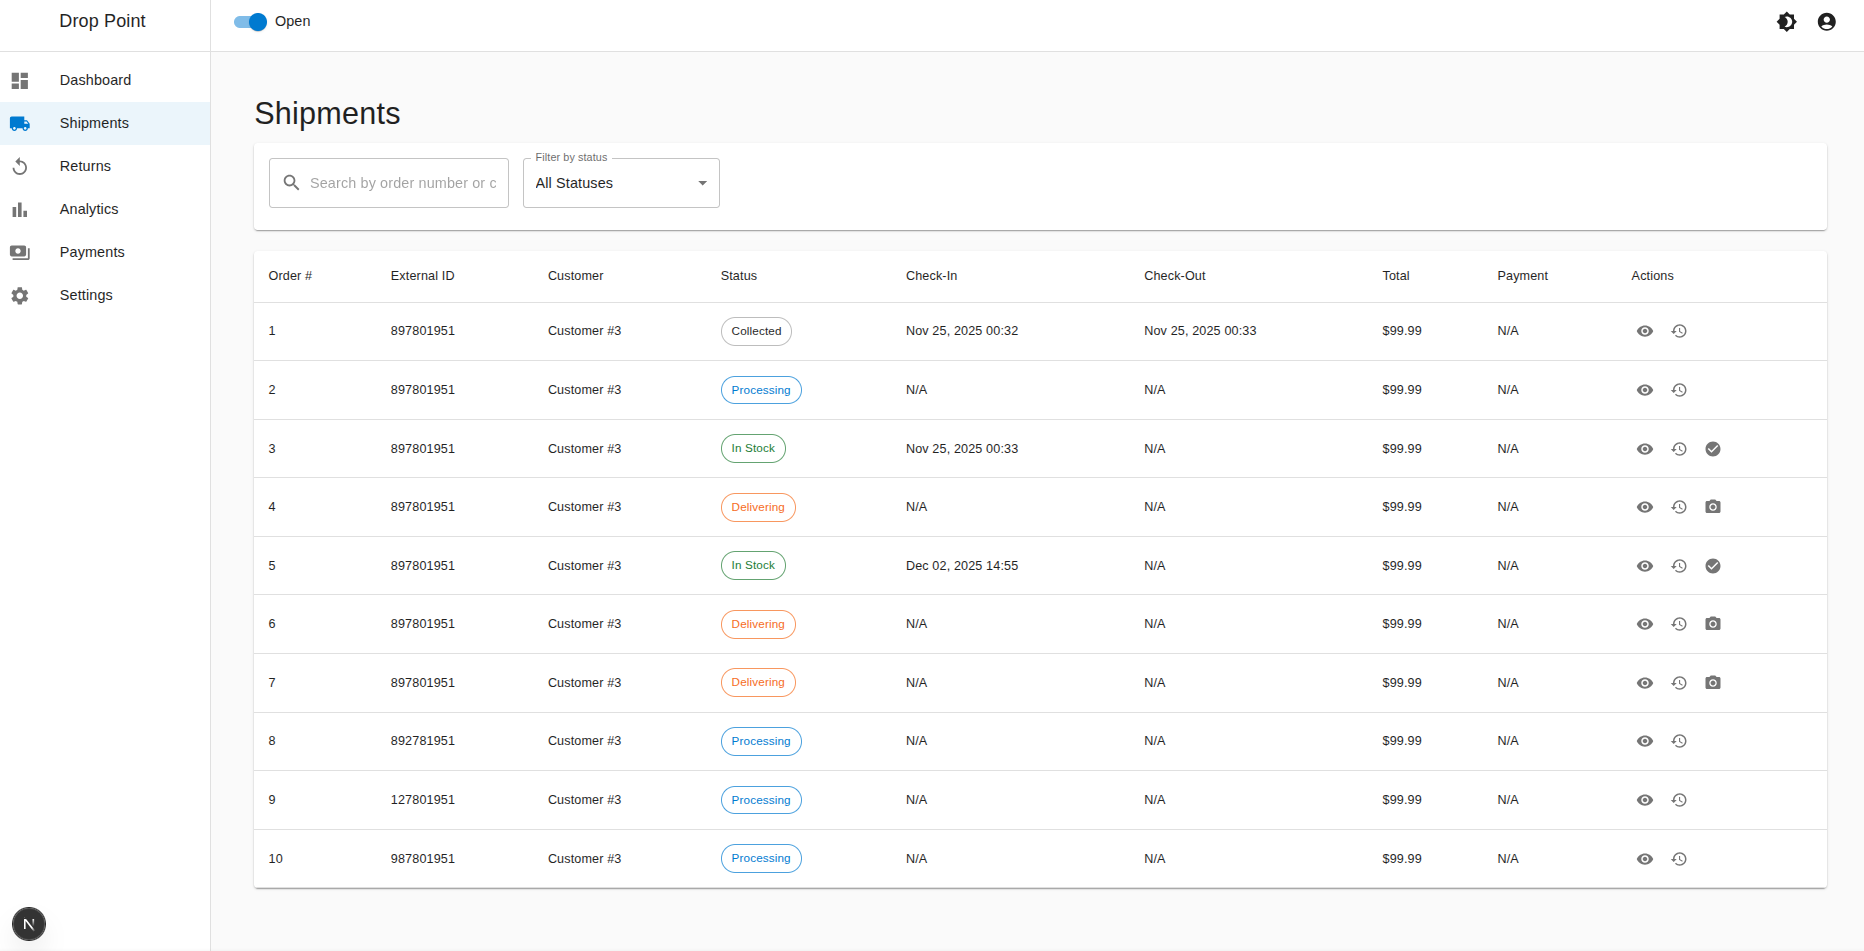1864x951 pixels.
Task: Click the Next.js dev tools badge
Action: point(29,924)
